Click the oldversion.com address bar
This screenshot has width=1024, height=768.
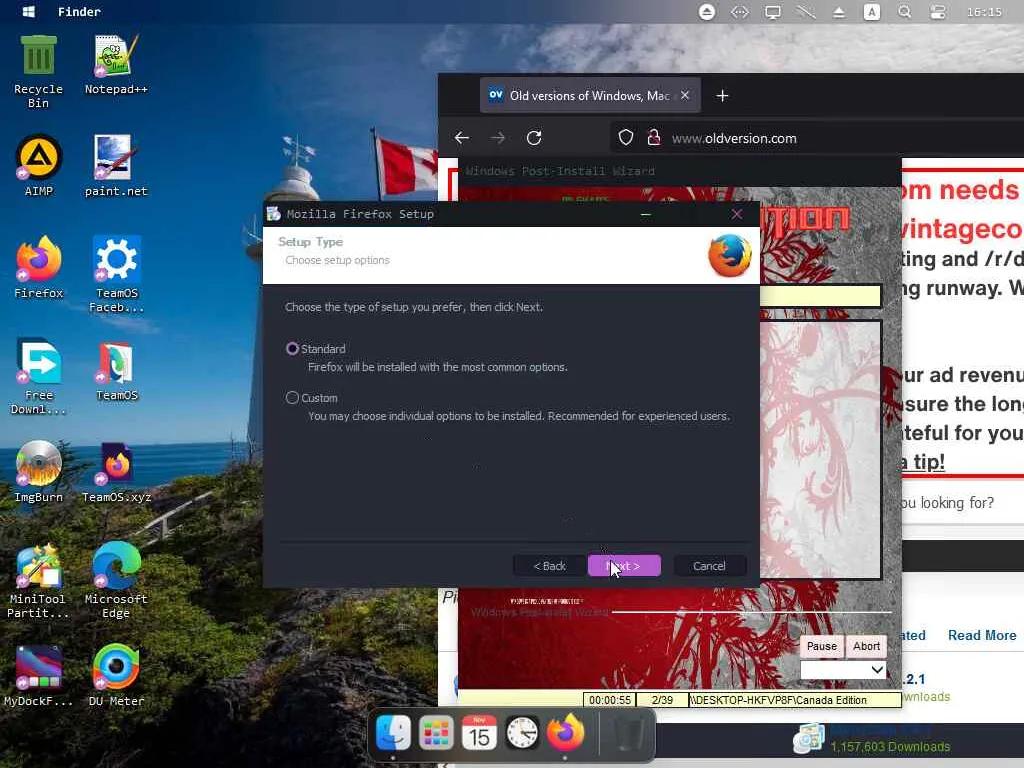click(x=816, y=138)
